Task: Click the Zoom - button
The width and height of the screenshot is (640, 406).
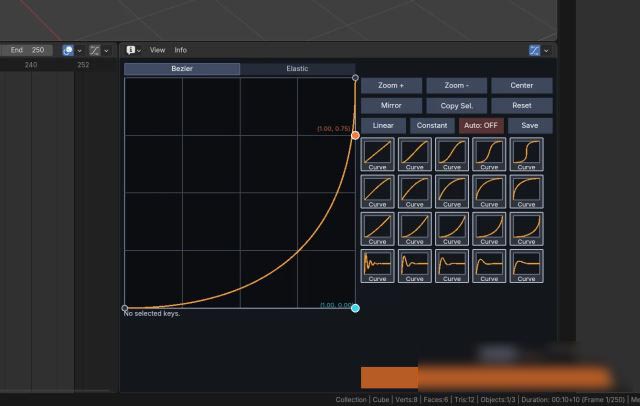Action: (x=456, y=85)
